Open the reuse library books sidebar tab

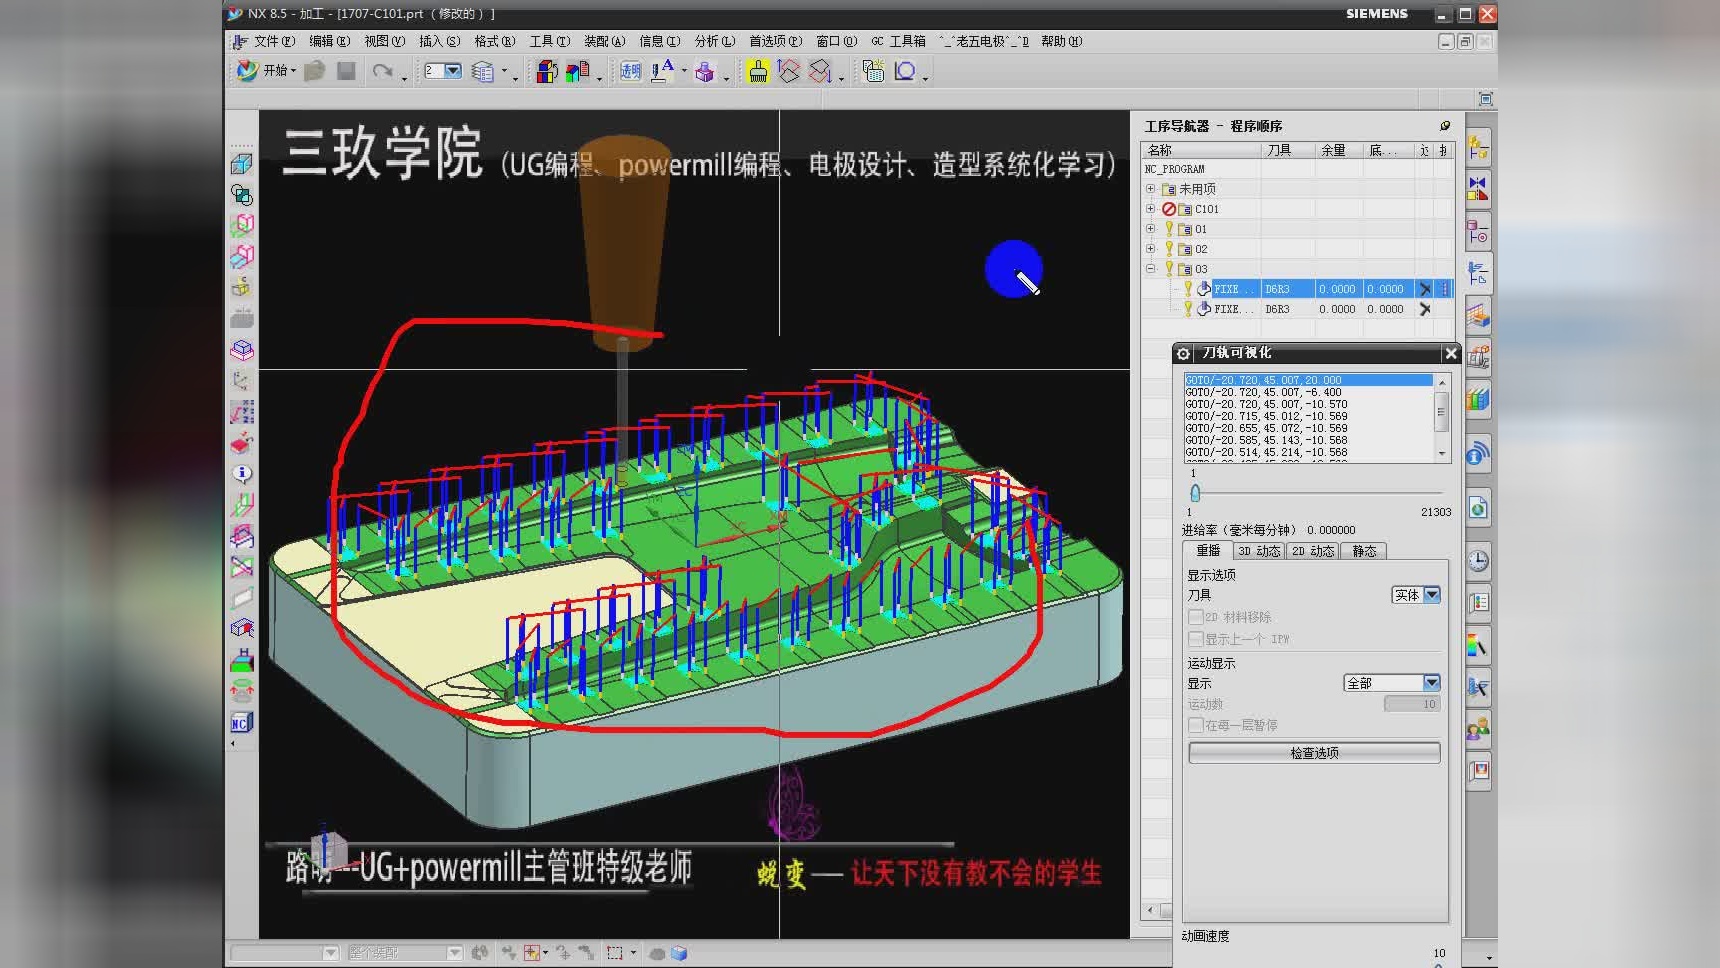coord(1478,400)
